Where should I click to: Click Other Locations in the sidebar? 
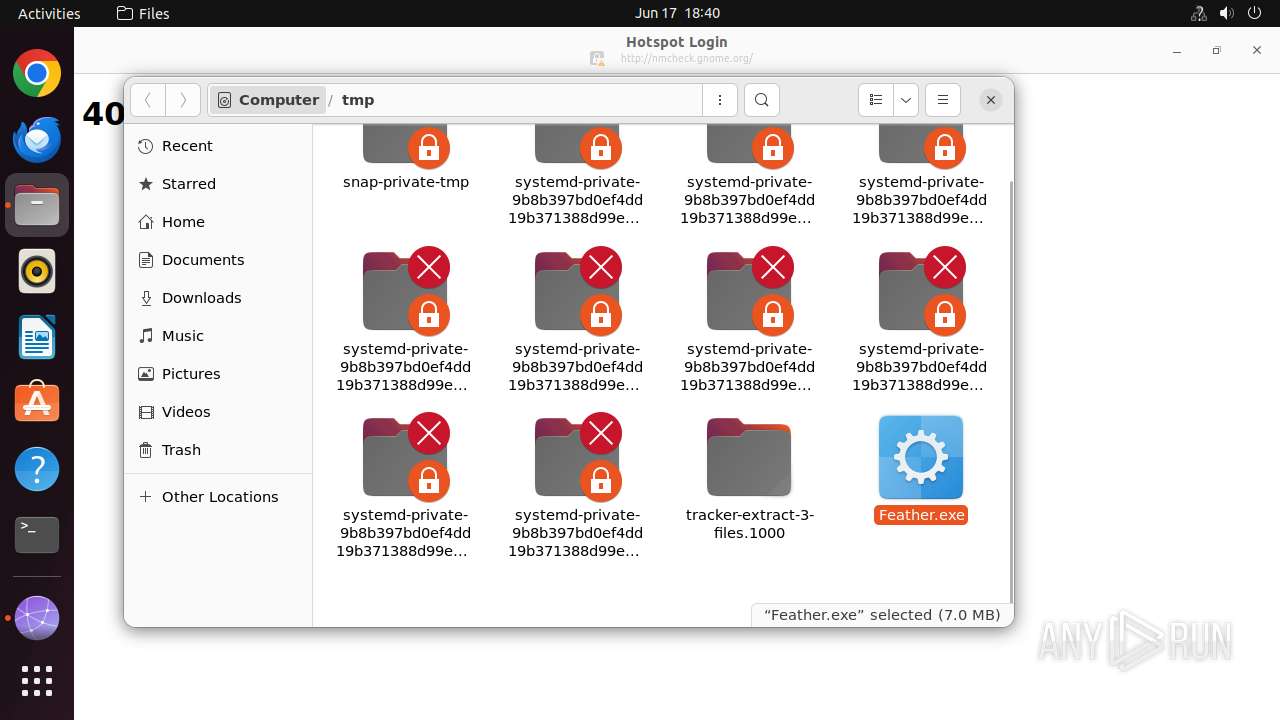pos(218,497)
